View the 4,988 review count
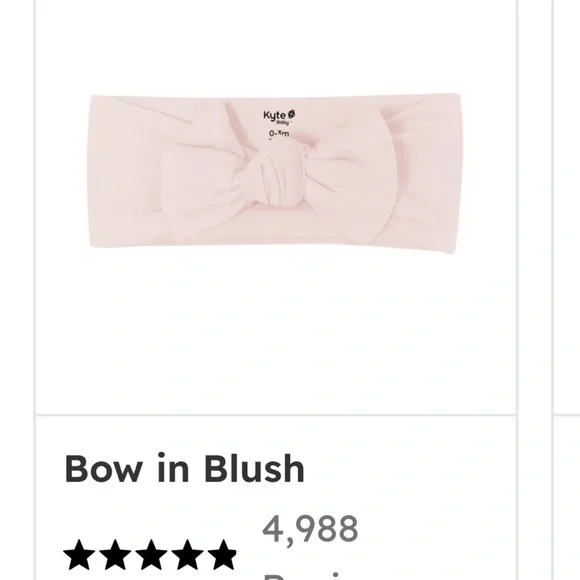Image resolution: width=580 pixels, height=580 pixels. pos(310,529)
